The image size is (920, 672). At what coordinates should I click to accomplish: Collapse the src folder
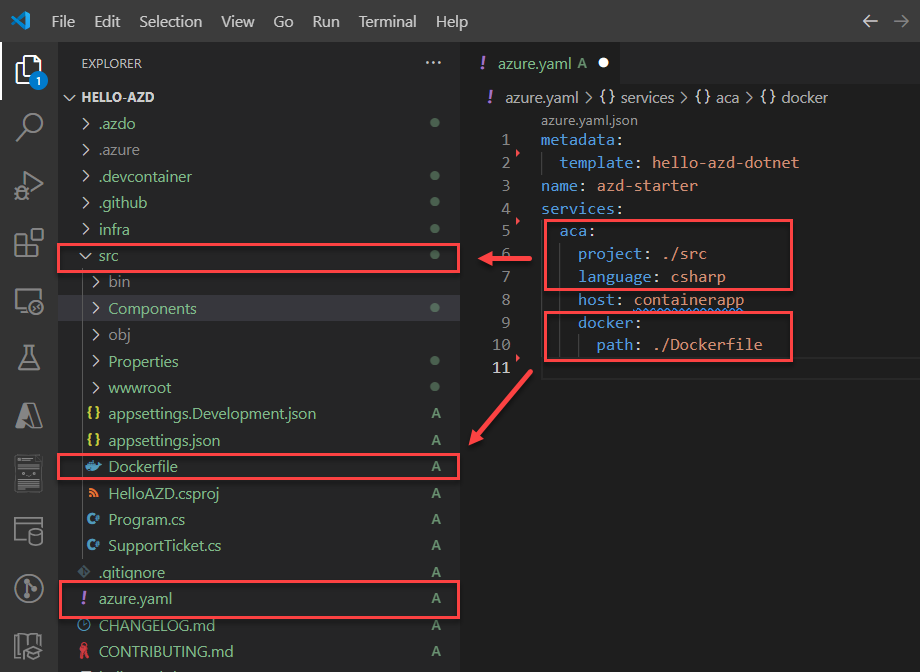[107, 256]
